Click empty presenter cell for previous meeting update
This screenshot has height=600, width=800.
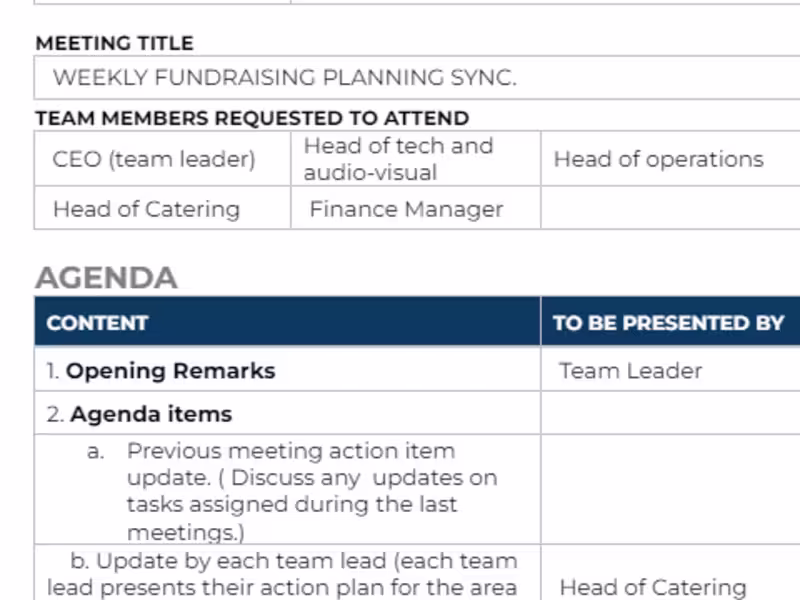coord(670,490)
